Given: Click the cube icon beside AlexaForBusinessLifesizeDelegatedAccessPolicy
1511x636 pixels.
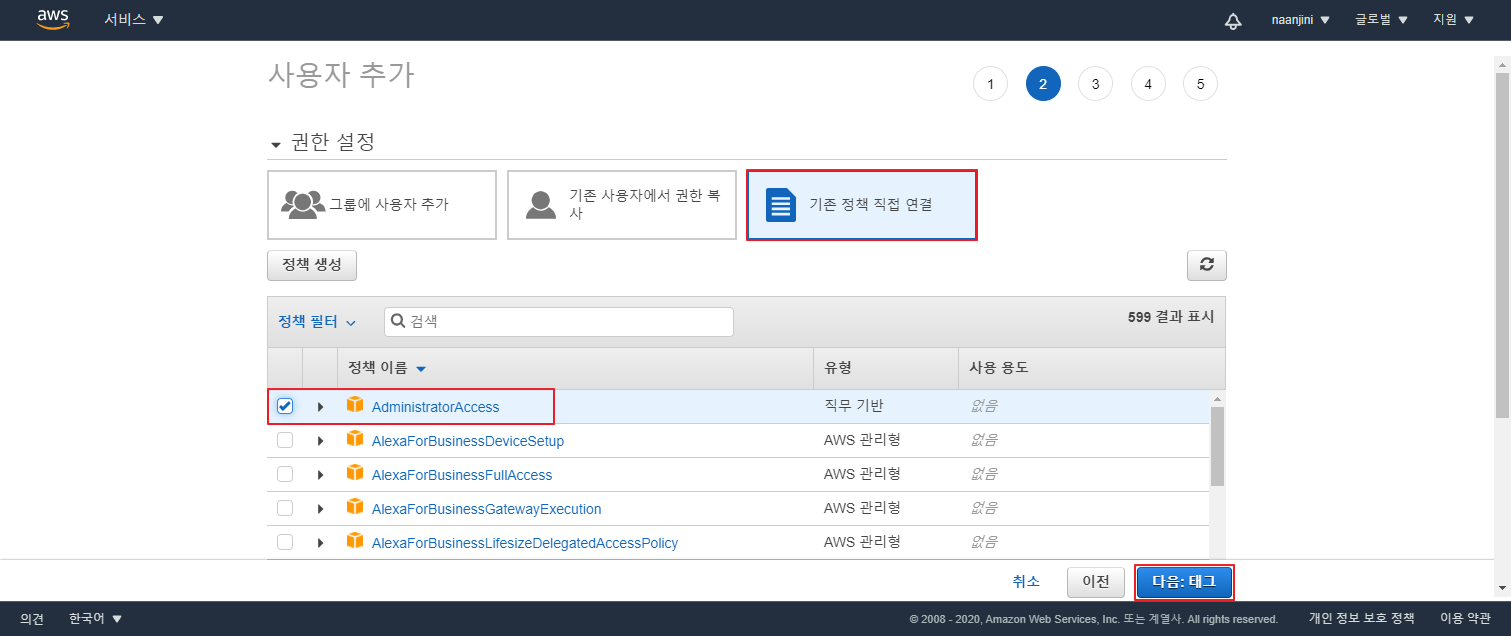Looking at the screenshot, I should click(x=355, y=541).
